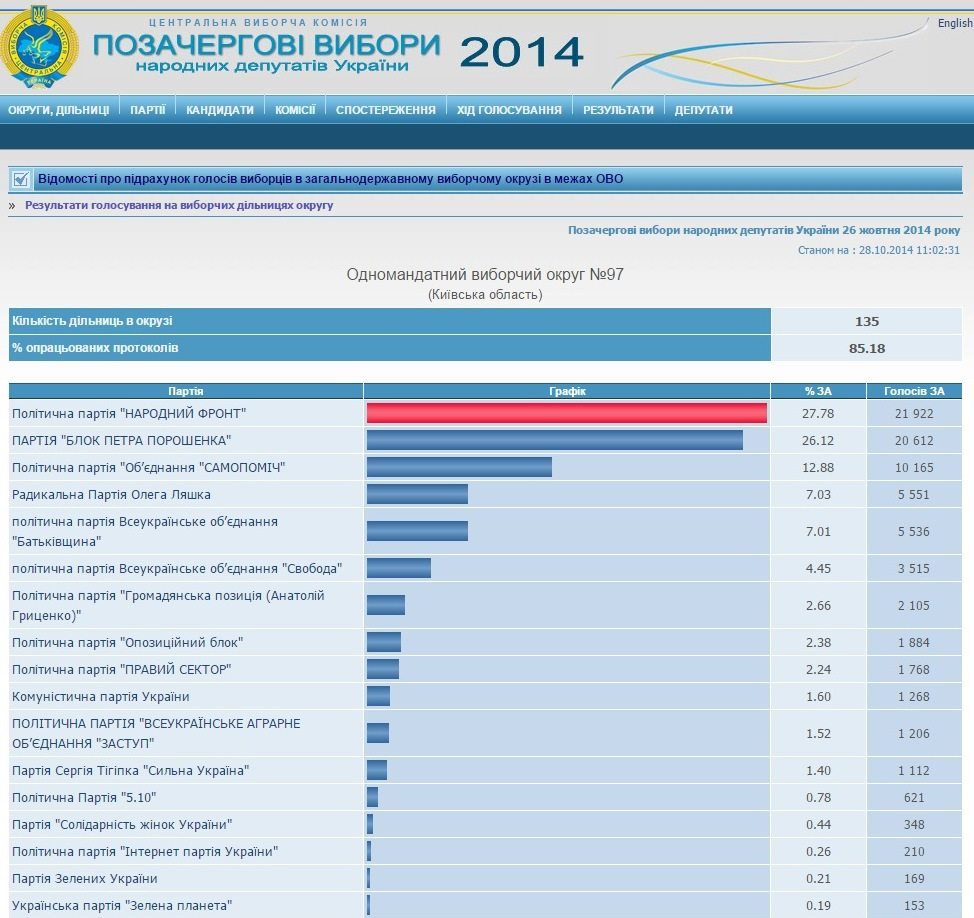Image resolution: width=974 pixels, height=918 pixels.
Task: Click the 85.18 processed protocols value
Action: pyautogui.click(x=867, y=348)
